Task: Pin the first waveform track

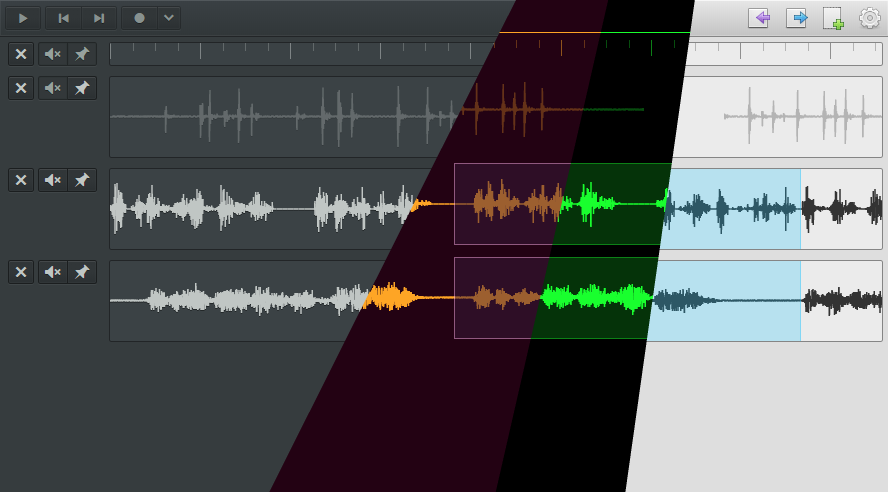Action: 82,88
